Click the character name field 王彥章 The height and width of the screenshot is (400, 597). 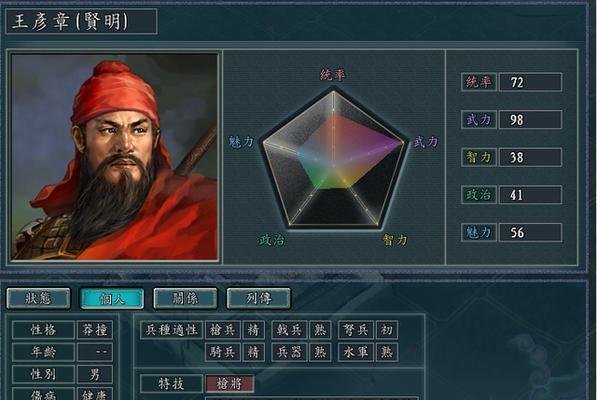(81, 21)
